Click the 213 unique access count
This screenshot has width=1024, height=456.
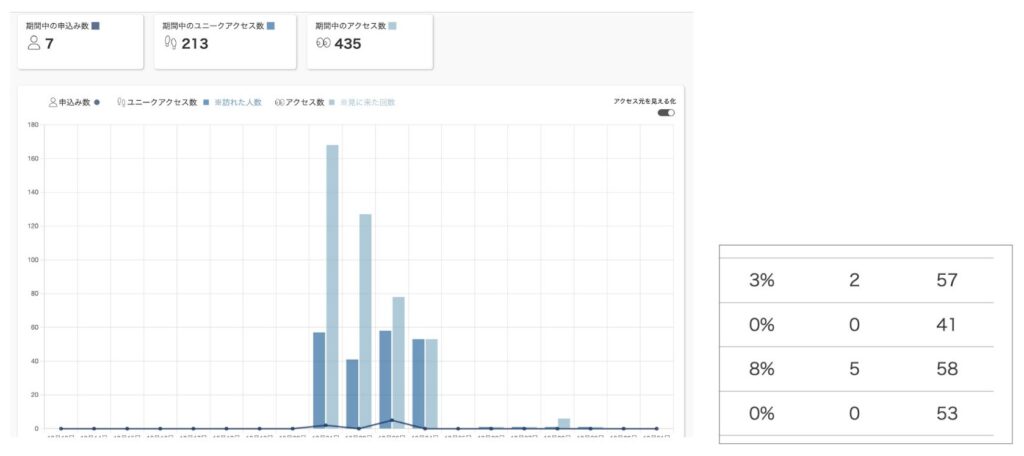[x=195, y=44]
